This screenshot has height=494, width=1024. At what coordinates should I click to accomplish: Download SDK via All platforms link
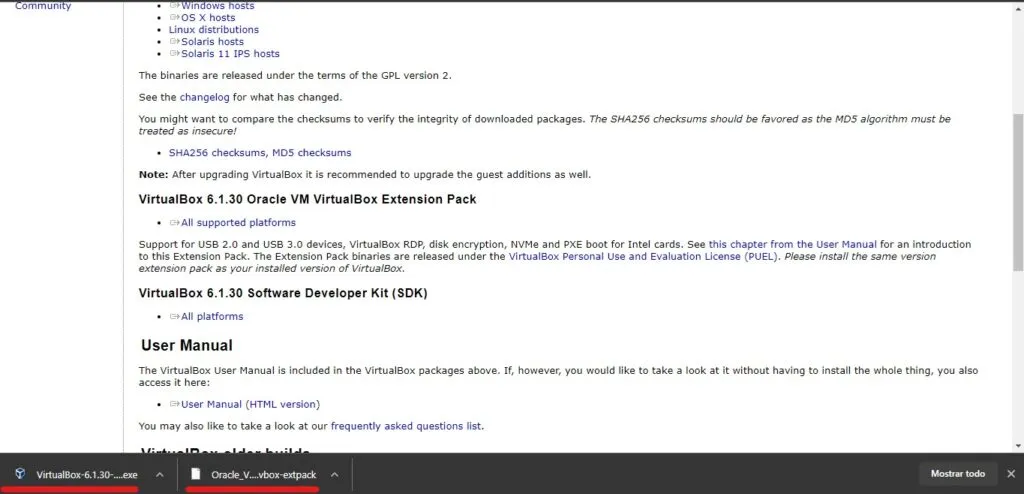(212, 316)
